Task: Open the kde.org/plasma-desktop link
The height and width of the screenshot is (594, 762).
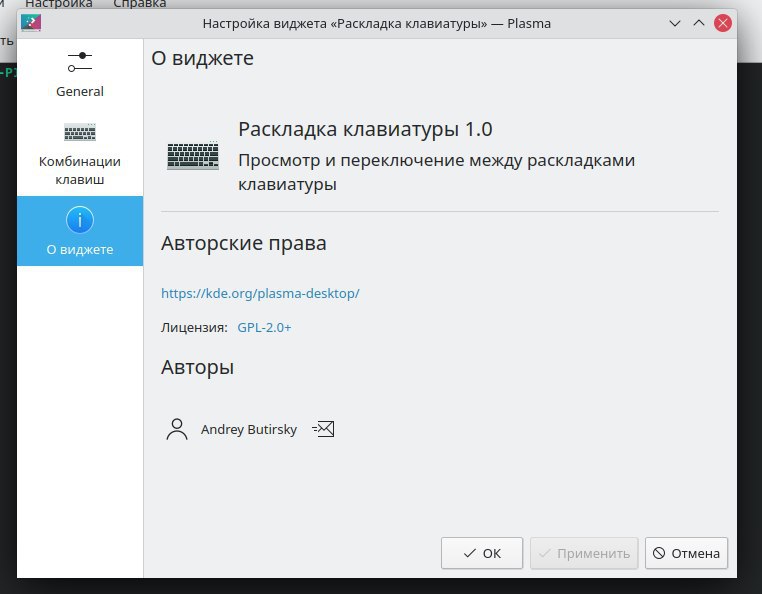Action: (x=260, y=293)
